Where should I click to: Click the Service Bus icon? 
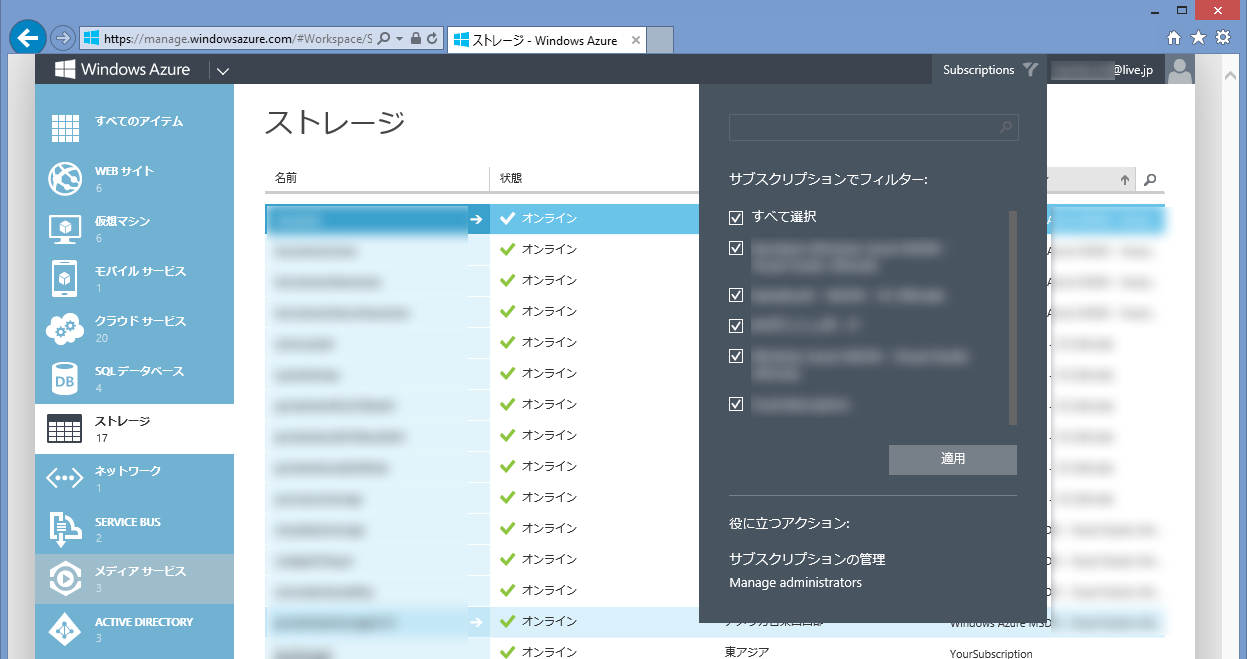(x=65, y=529)
